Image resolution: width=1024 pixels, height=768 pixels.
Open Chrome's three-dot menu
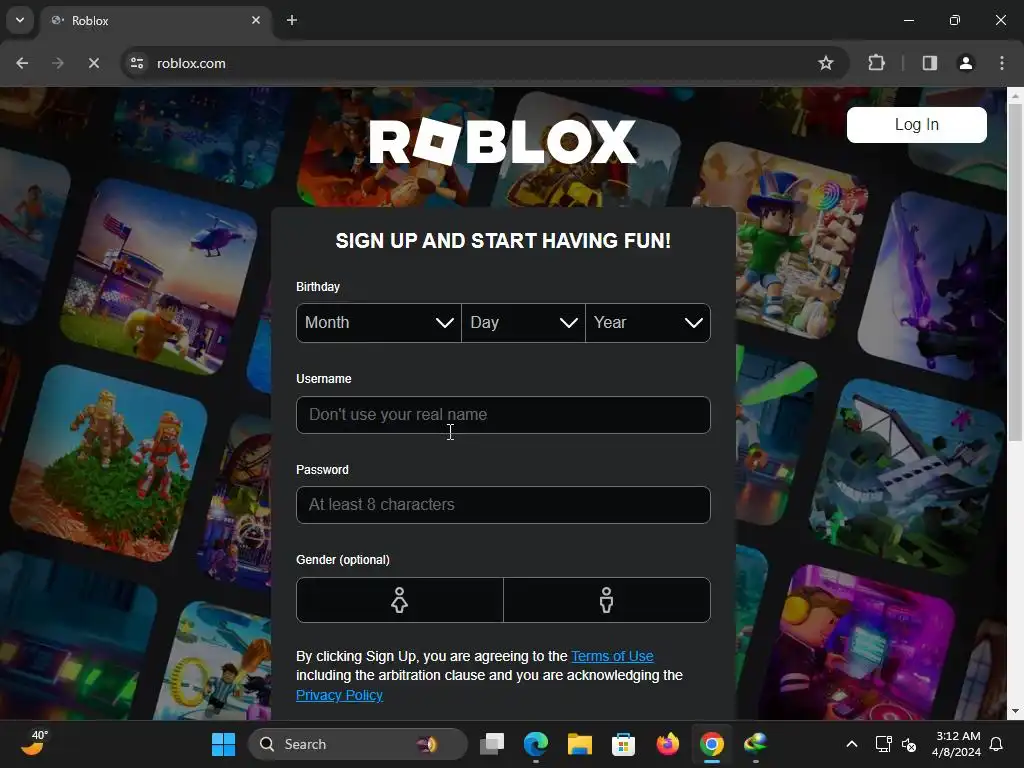[x=1002, y=63]
